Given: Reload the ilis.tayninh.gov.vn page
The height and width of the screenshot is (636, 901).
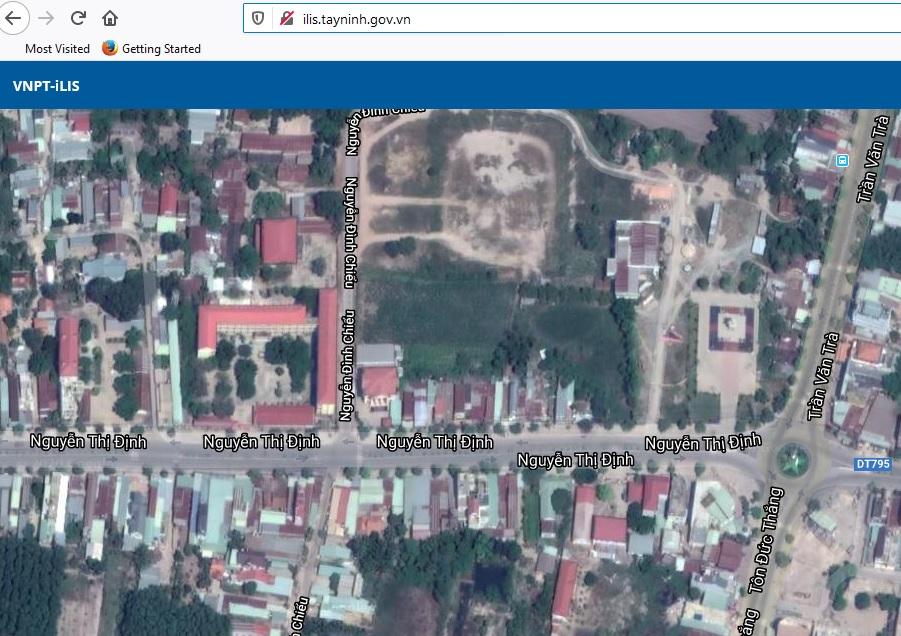Looking at the screenshot, I should tap(77, 18).
